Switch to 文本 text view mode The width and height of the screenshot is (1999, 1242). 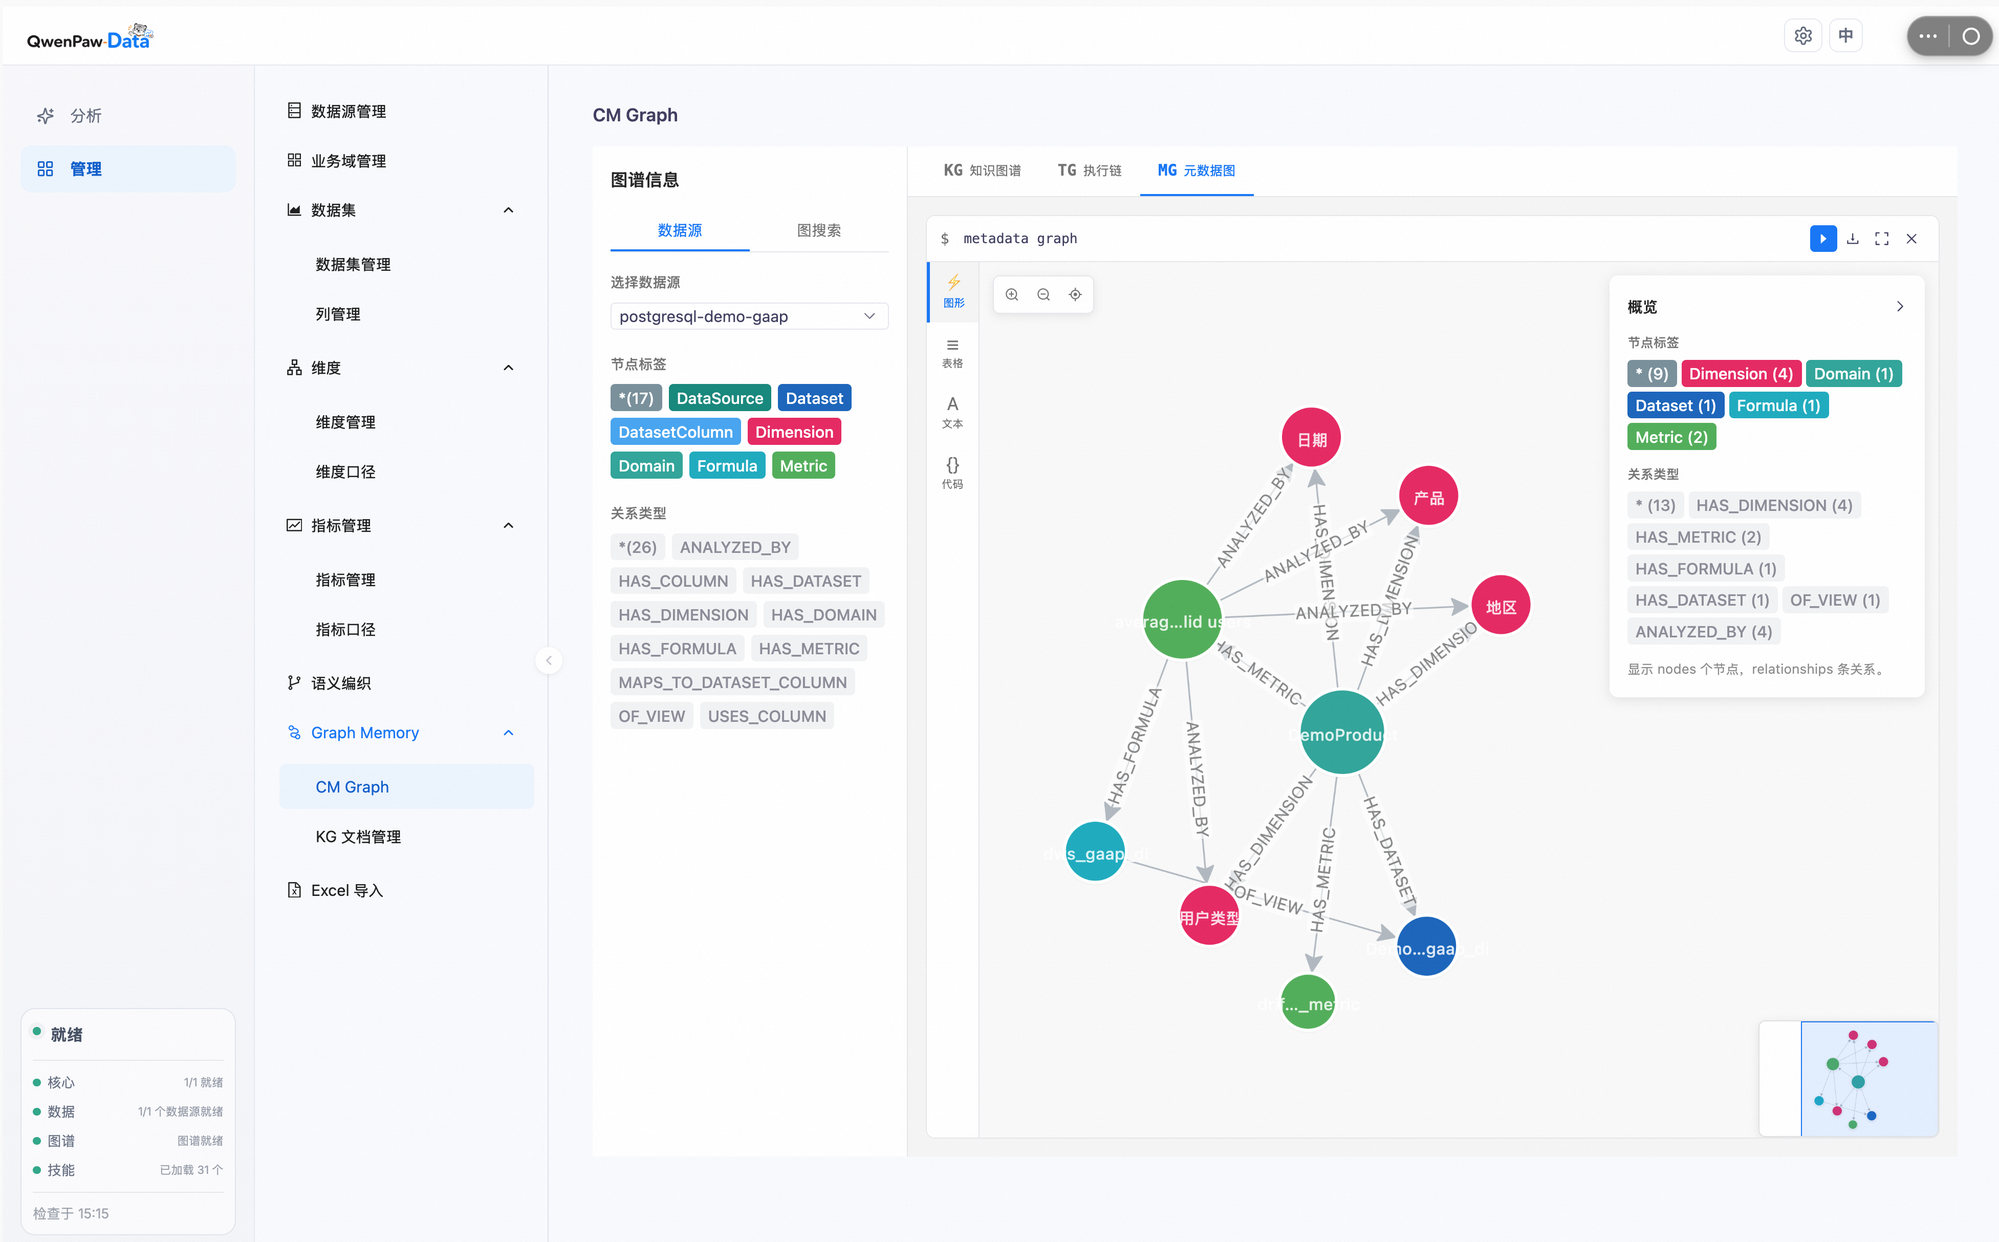click(953, 412)
